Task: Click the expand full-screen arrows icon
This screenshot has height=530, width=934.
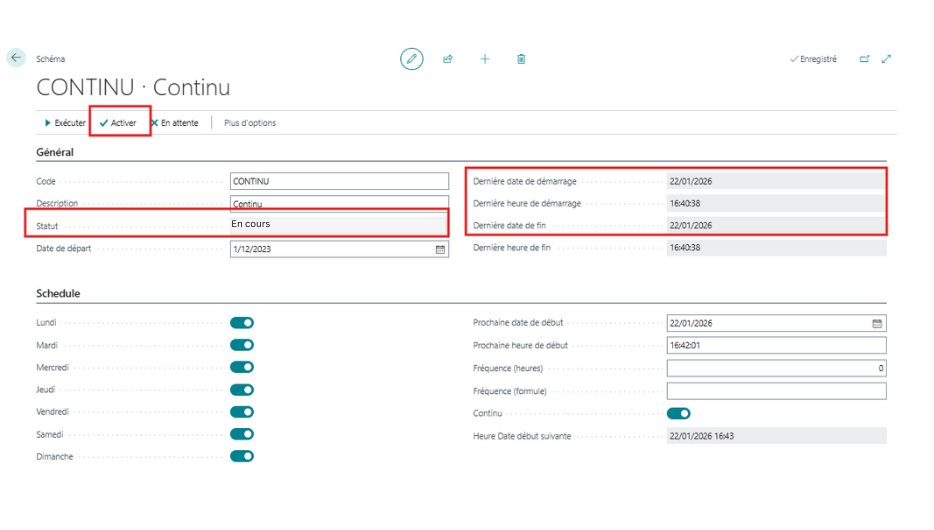Action: [886, 59]
